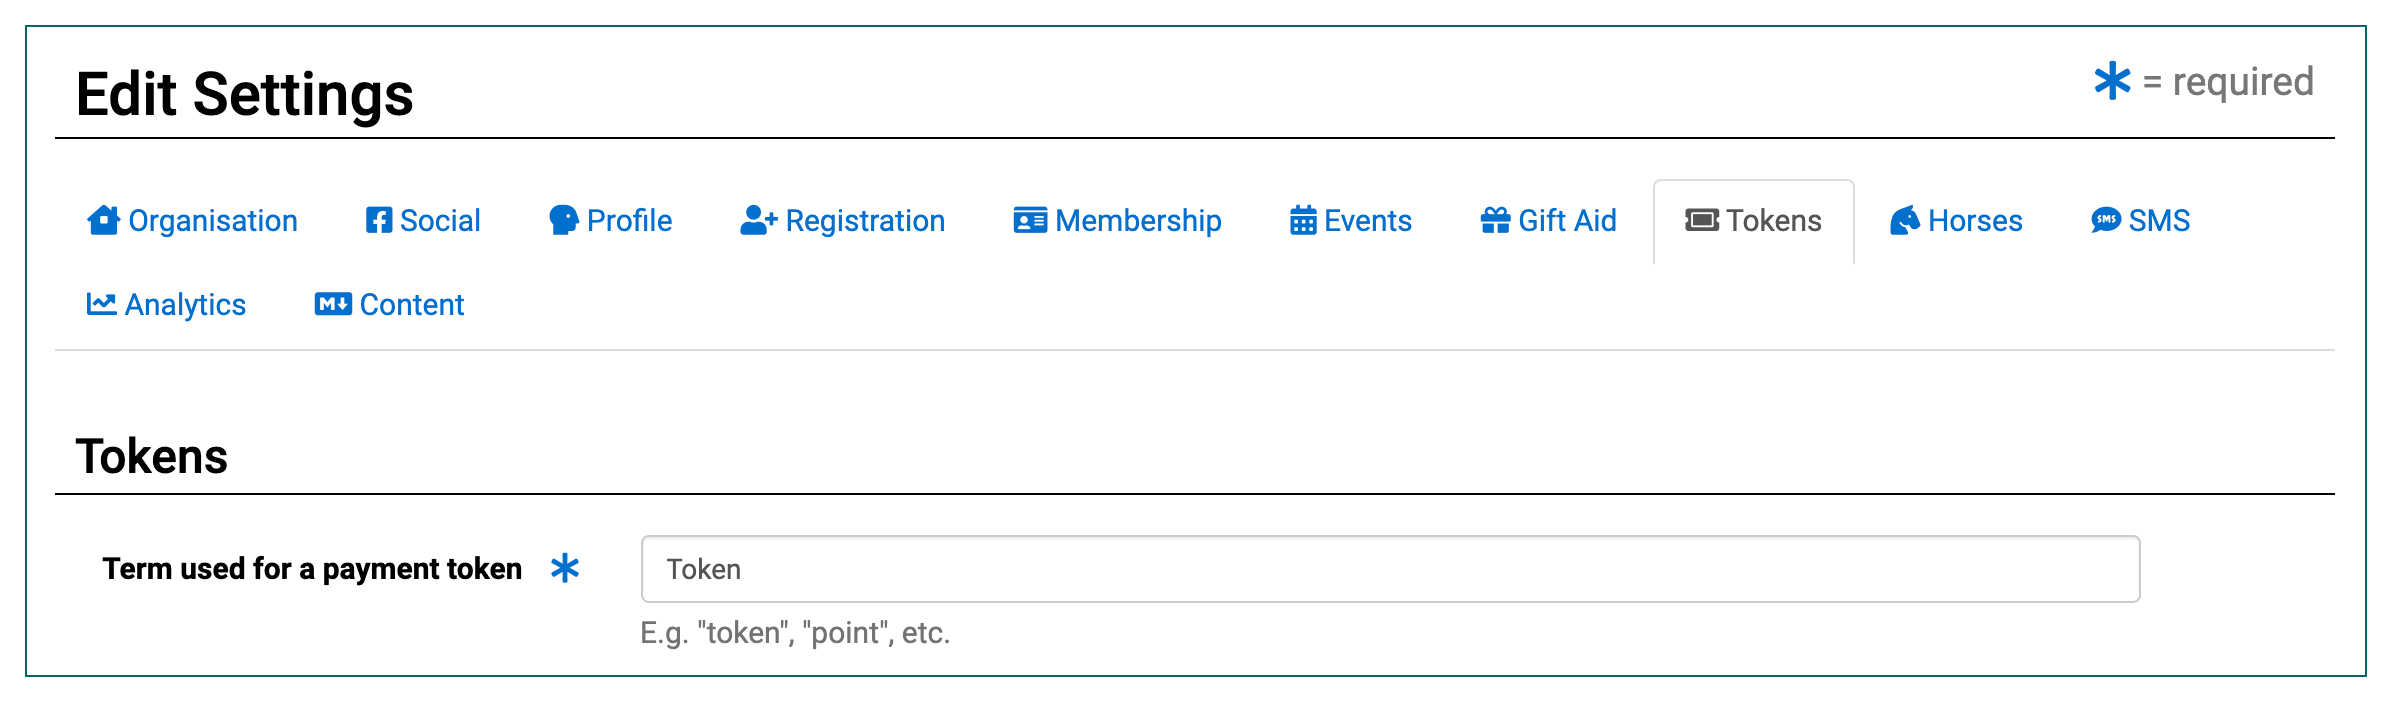Click the user-plus icon beside Registration
2392x702 pixels.
pyautogui.click(x=758, y=220)
